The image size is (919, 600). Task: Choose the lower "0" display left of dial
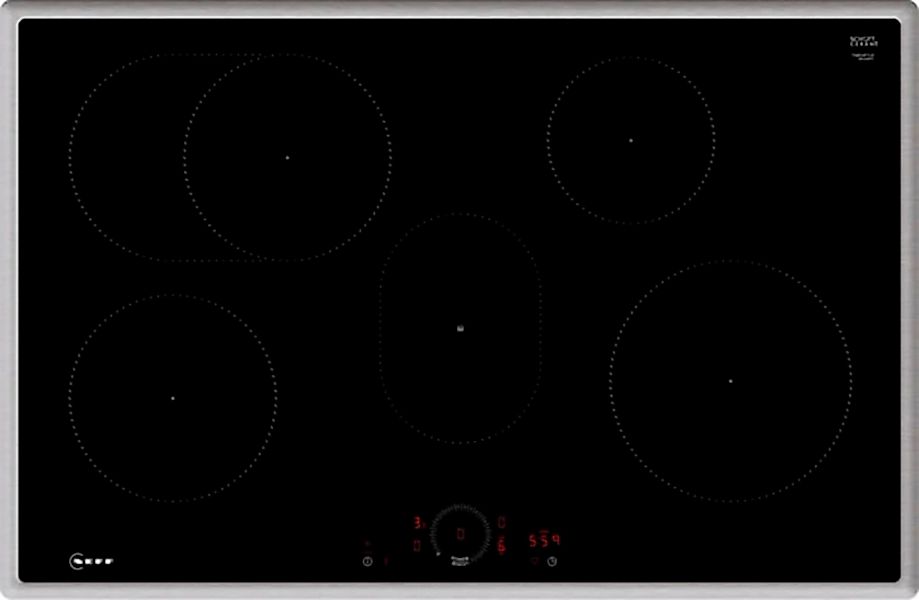point(416,545)
